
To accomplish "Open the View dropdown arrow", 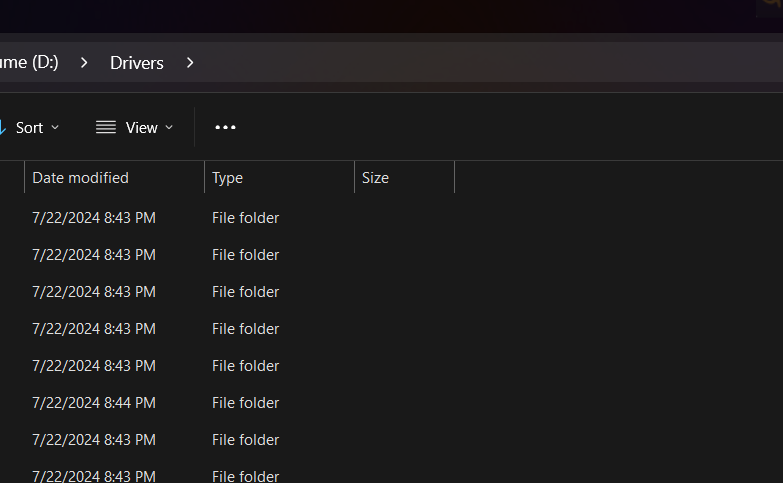I will coord(169,127).
